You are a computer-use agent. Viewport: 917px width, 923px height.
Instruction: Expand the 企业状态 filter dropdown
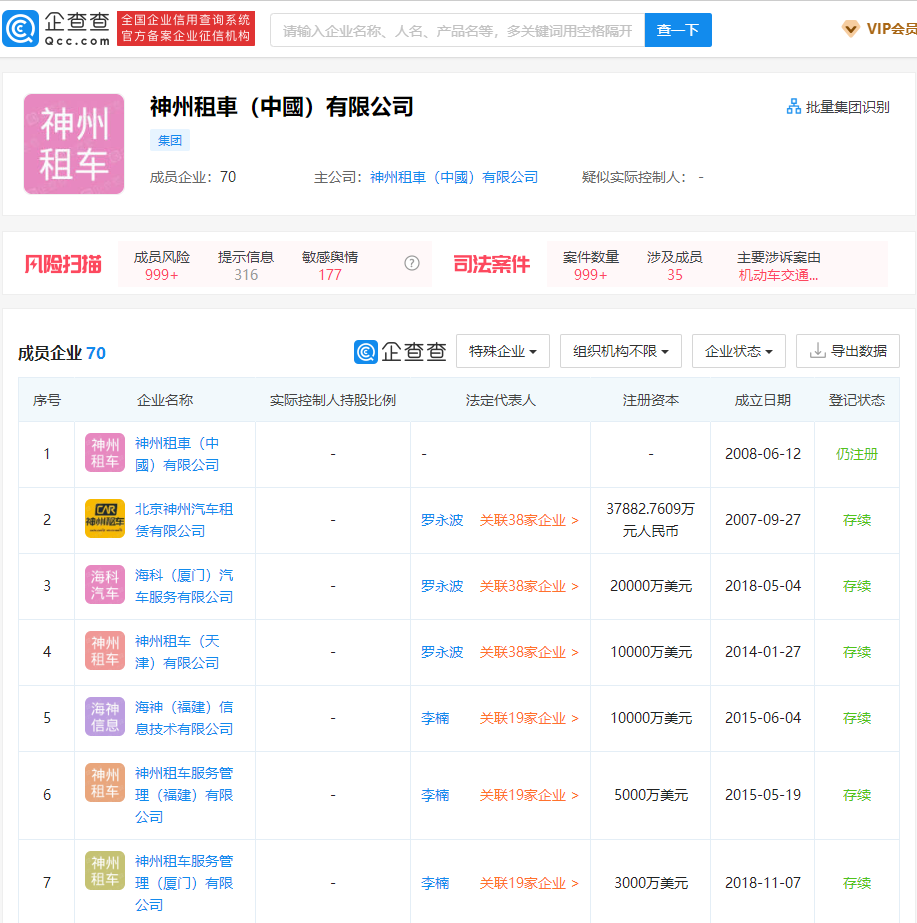pos(739,351)
